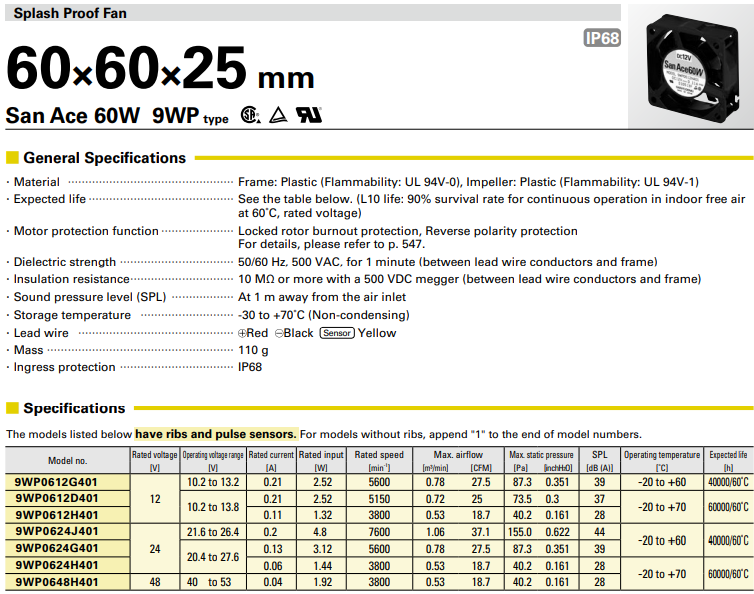
Task: Click the UL recognized component mark
Action: (x=310, y=115)
